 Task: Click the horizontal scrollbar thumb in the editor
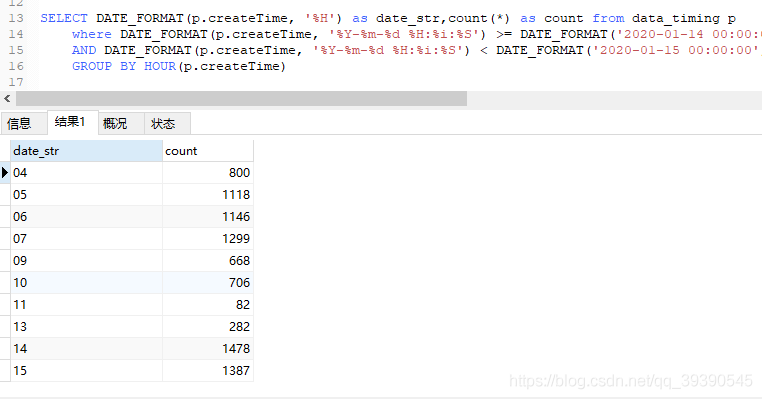pyautogui.click(x=242, y=99)
